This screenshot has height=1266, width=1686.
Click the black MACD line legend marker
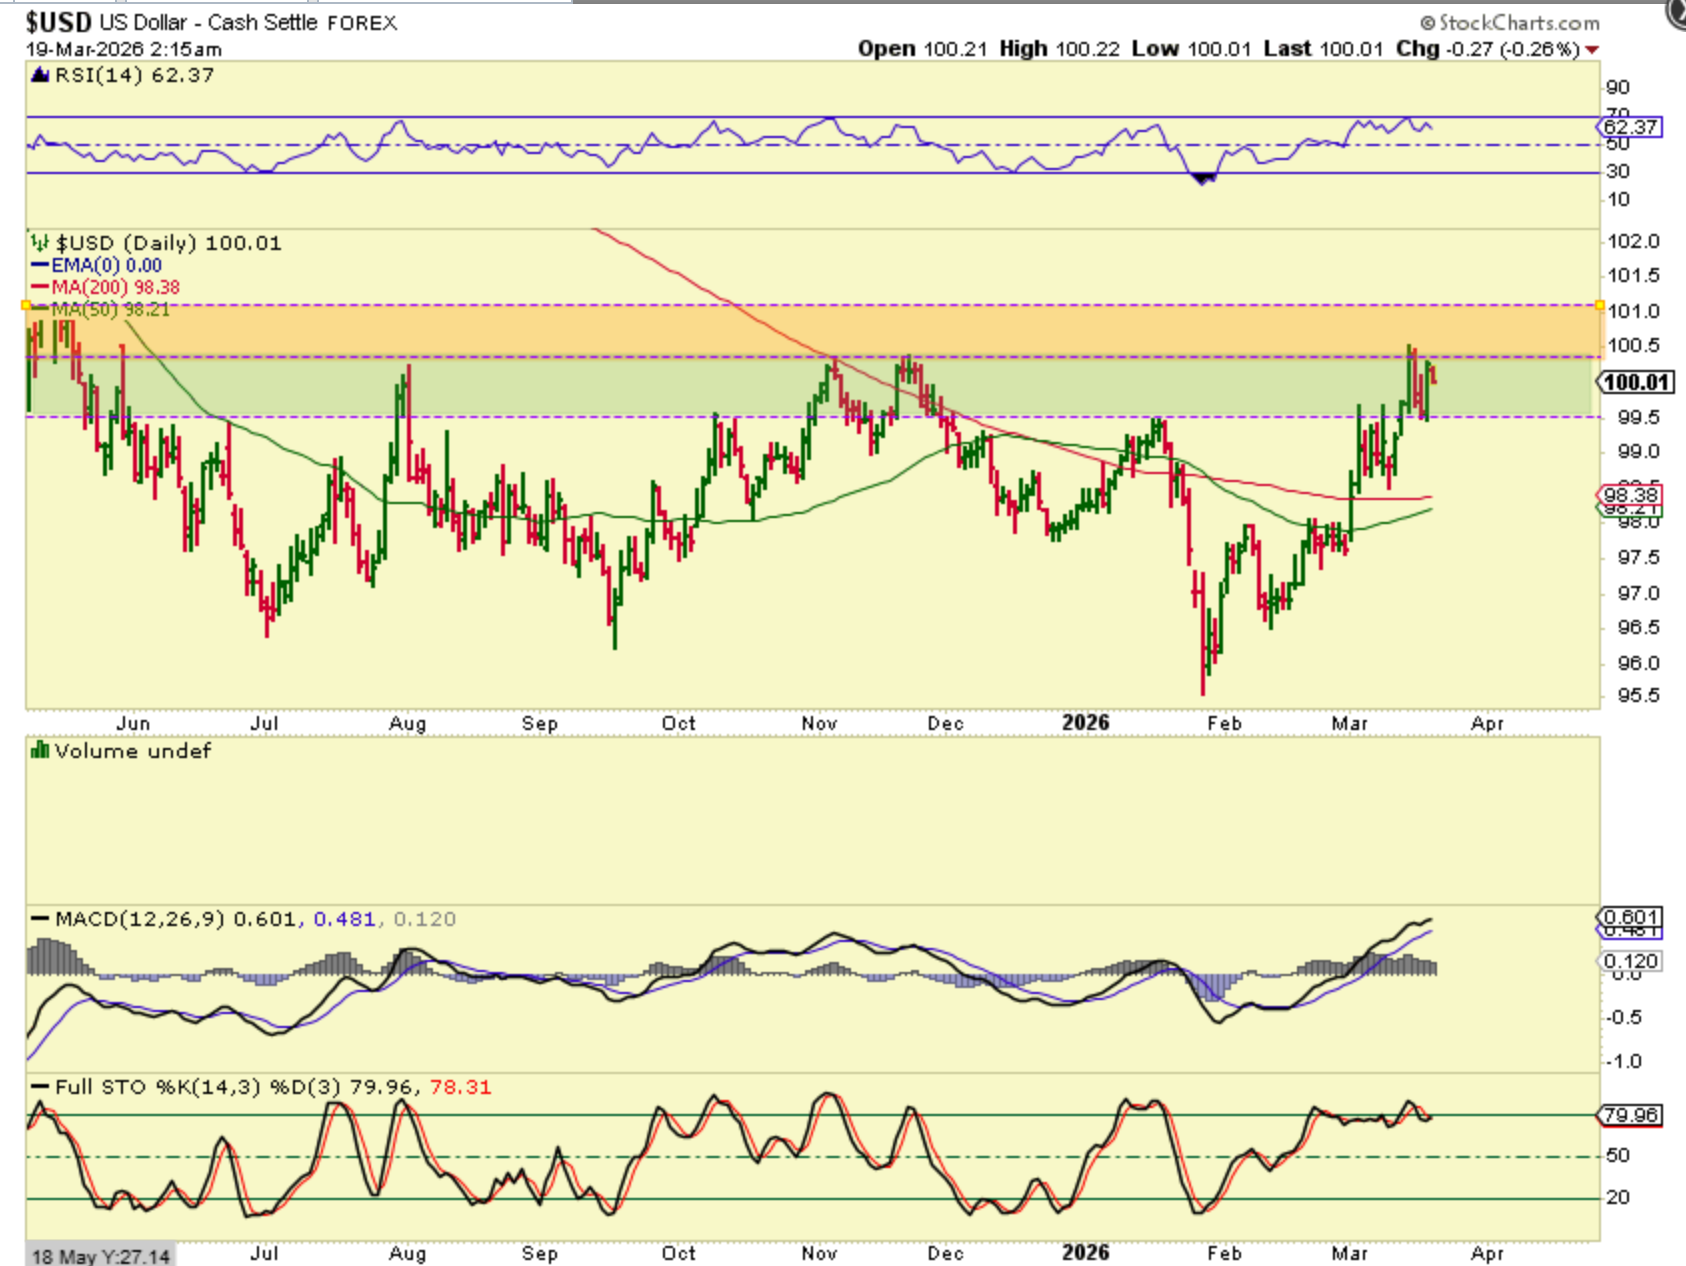[40, 918]
